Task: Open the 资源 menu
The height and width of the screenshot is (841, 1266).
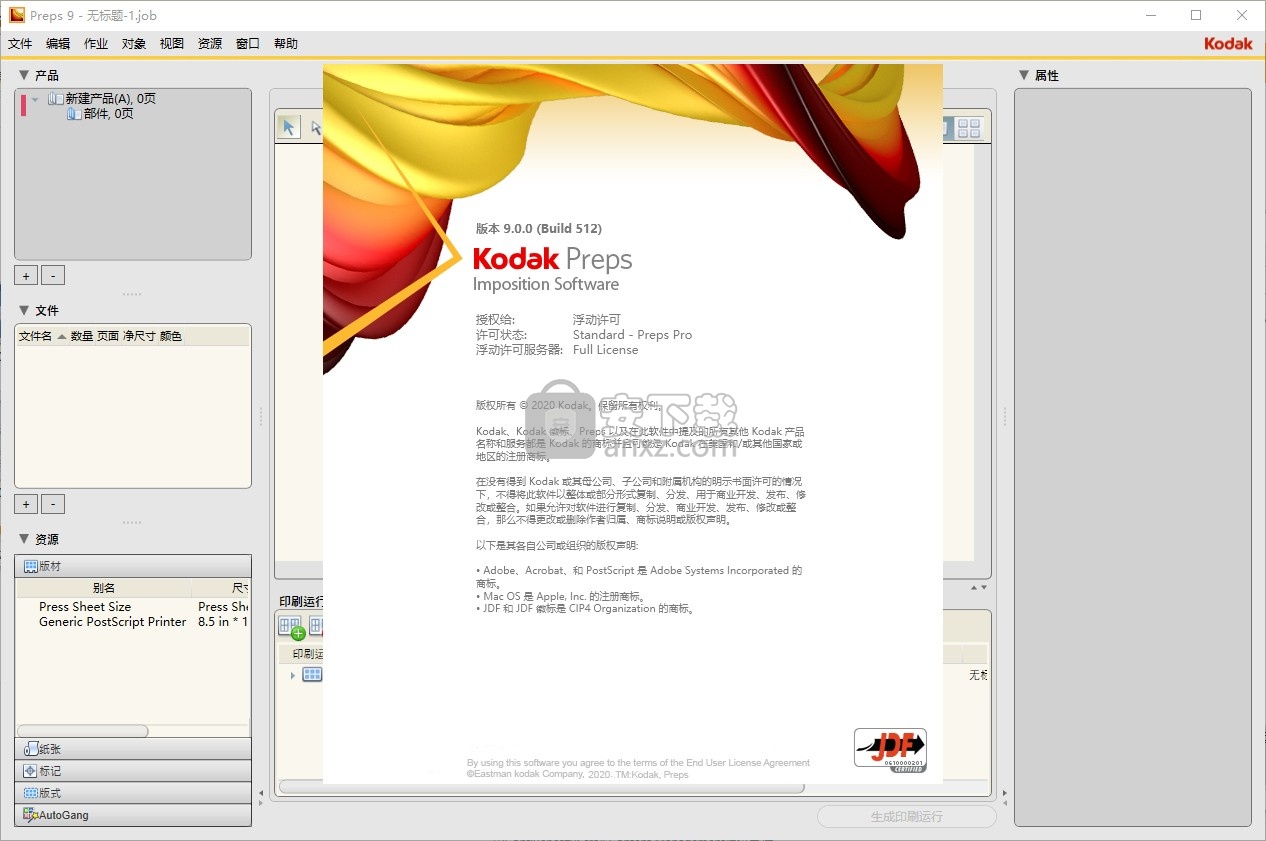Action: [210, 44]
